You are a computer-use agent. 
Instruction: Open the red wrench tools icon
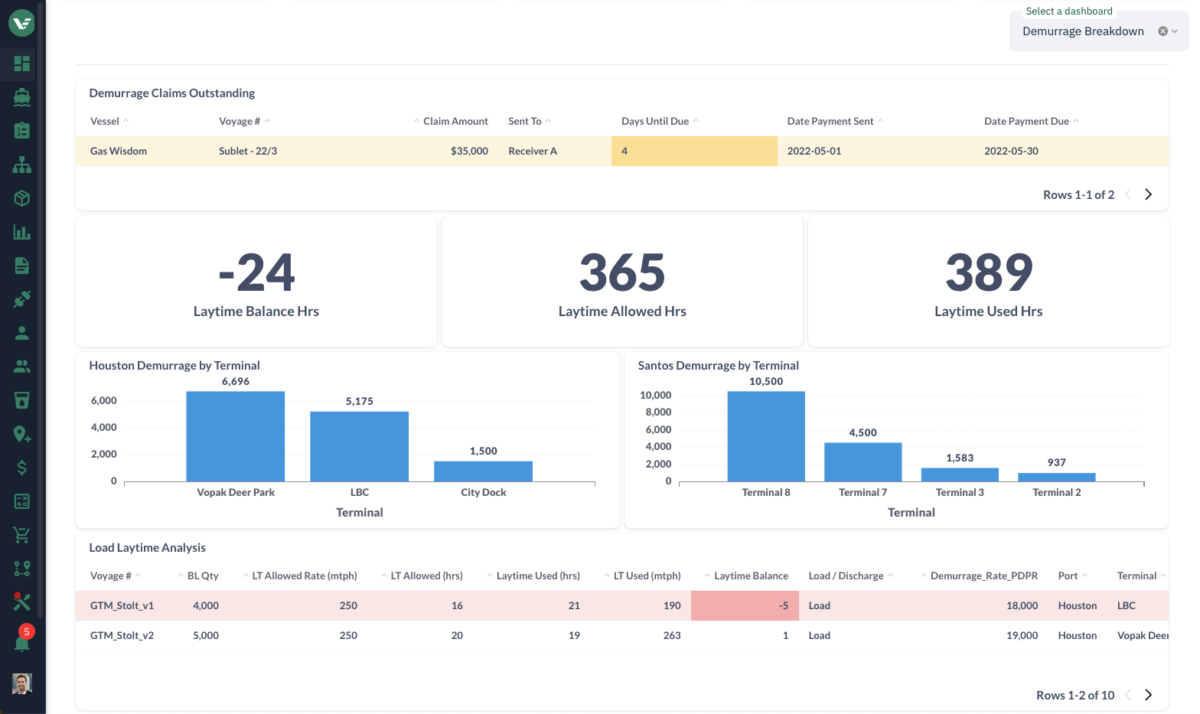coord(21,601)
